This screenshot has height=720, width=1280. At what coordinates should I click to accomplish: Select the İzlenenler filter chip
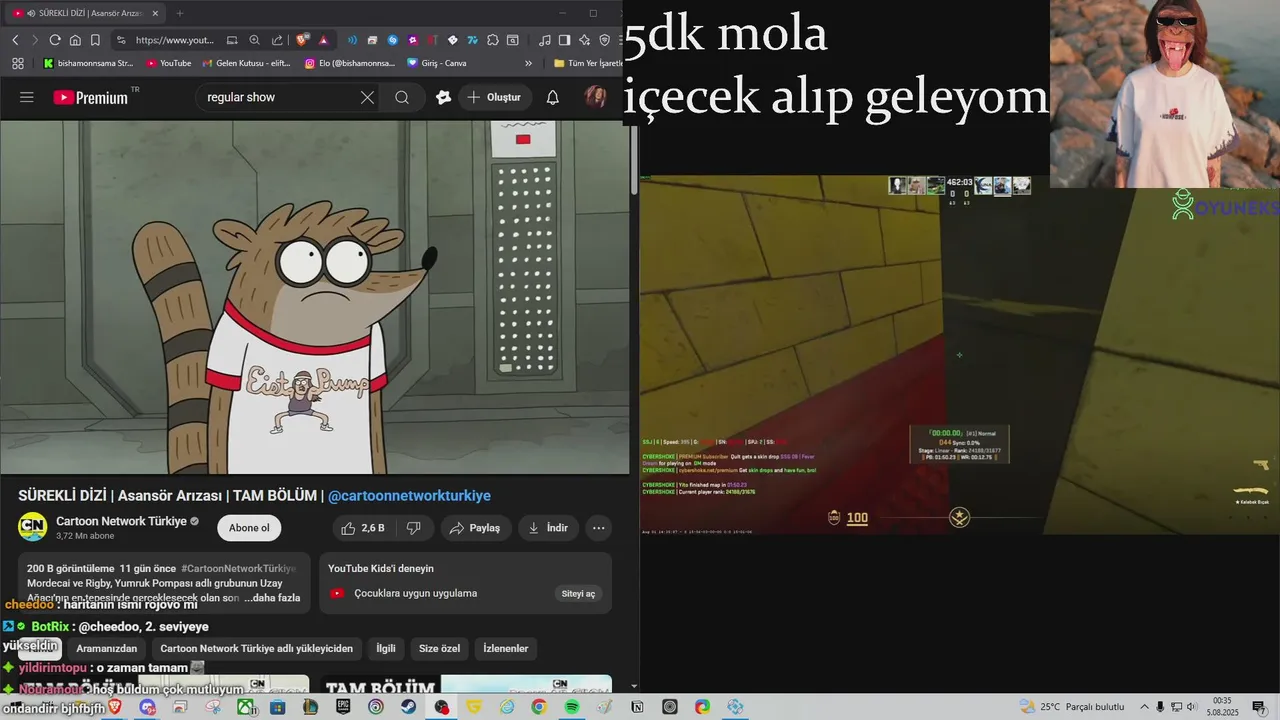point(505,649)
